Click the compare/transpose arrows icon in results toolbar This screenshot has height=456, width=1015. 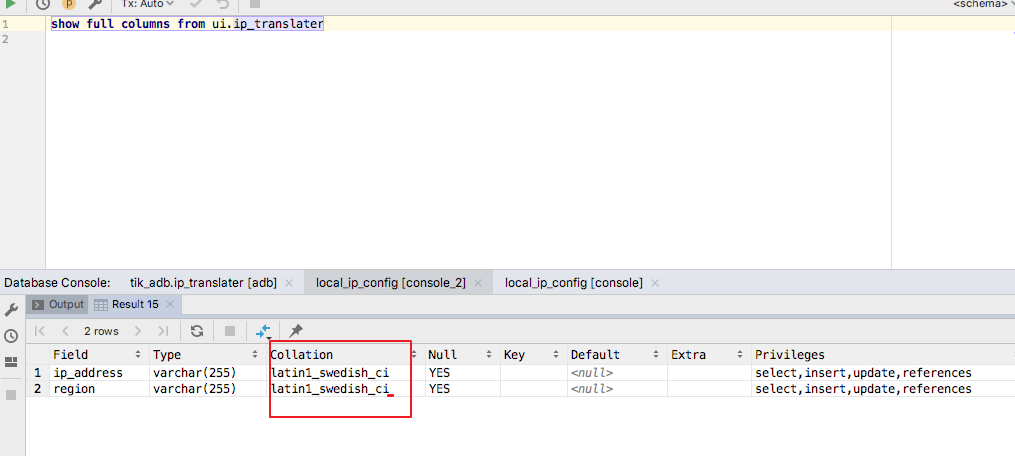pyautogui.click(x=263, y=332)
